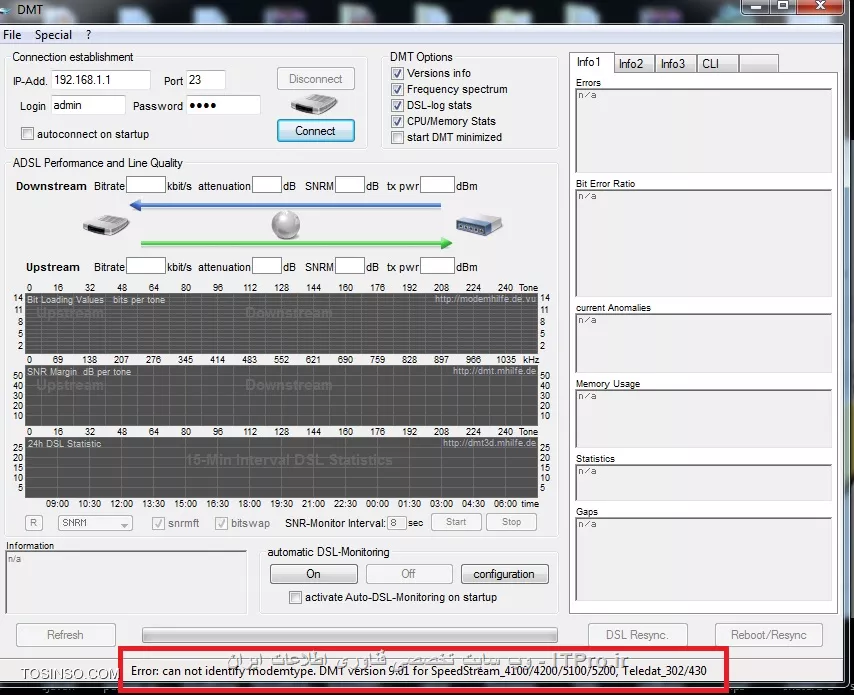Click the Port field

point(205,80)
